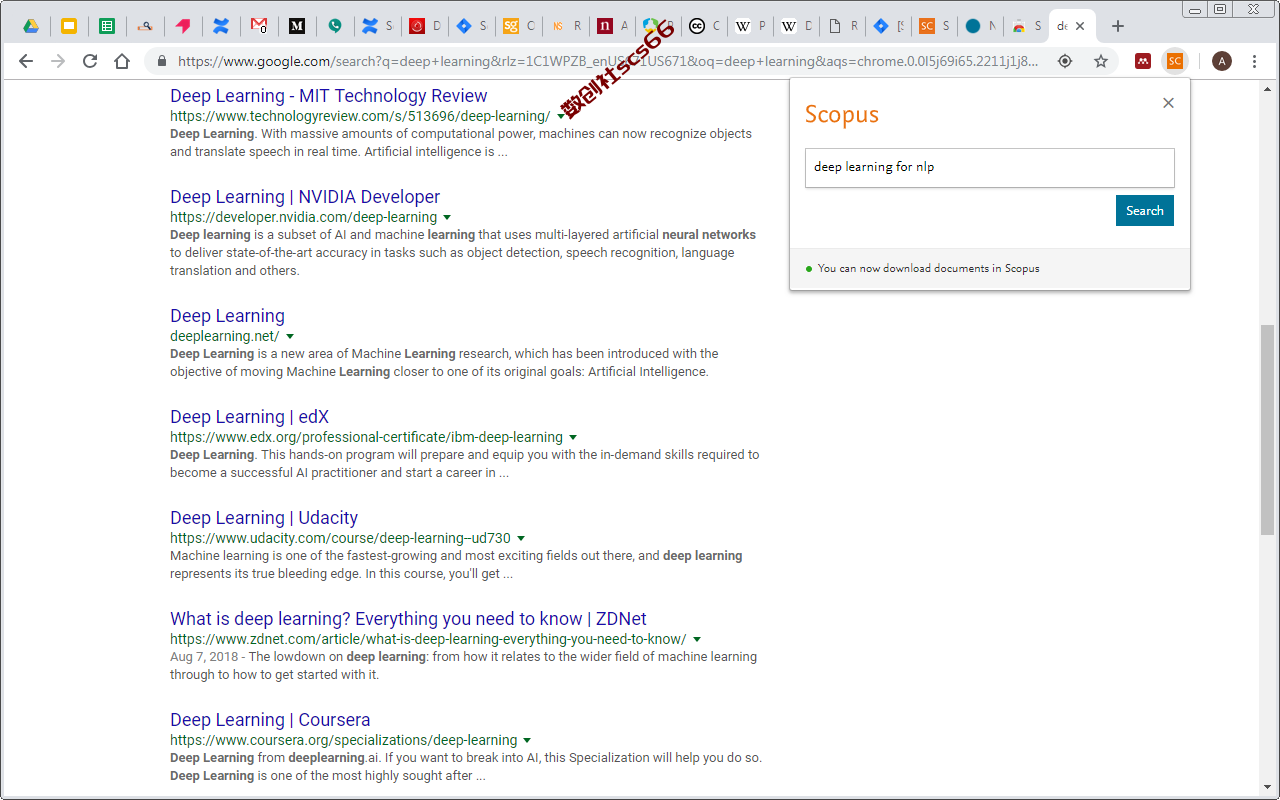
Task: Click the vertical page scrollbar thumb
Action: tap(1268, 429)
